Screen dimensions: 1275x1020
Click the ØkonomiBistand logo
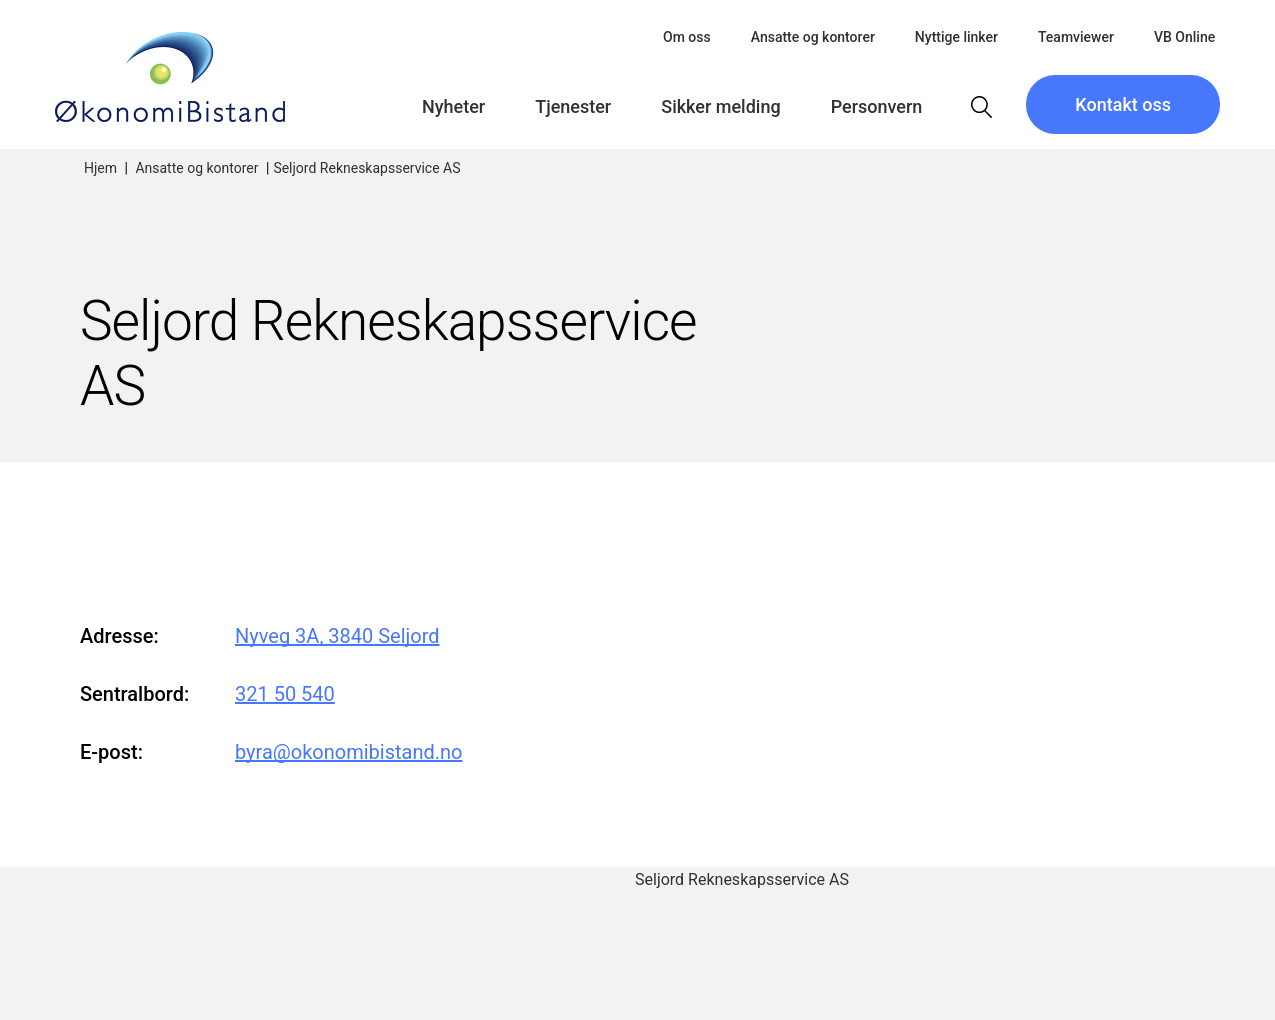tap(170, 78)
